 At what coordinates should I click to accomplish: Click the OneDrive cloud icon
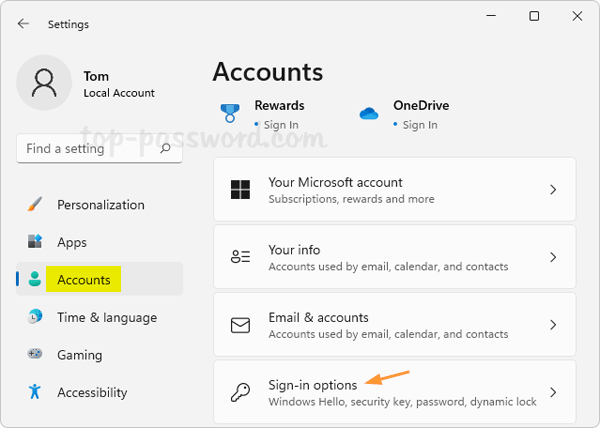point(369,114)
